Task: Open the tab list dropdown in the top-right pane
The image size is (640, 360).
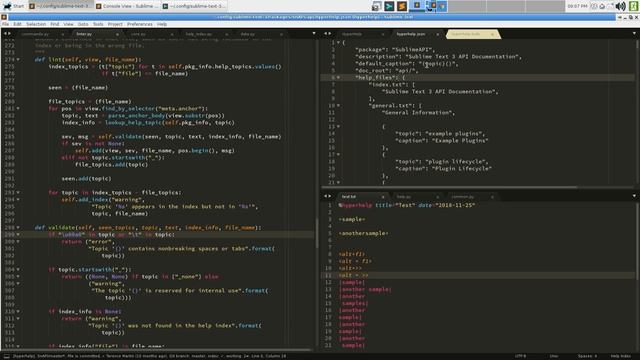Action: tap(634, 33)
